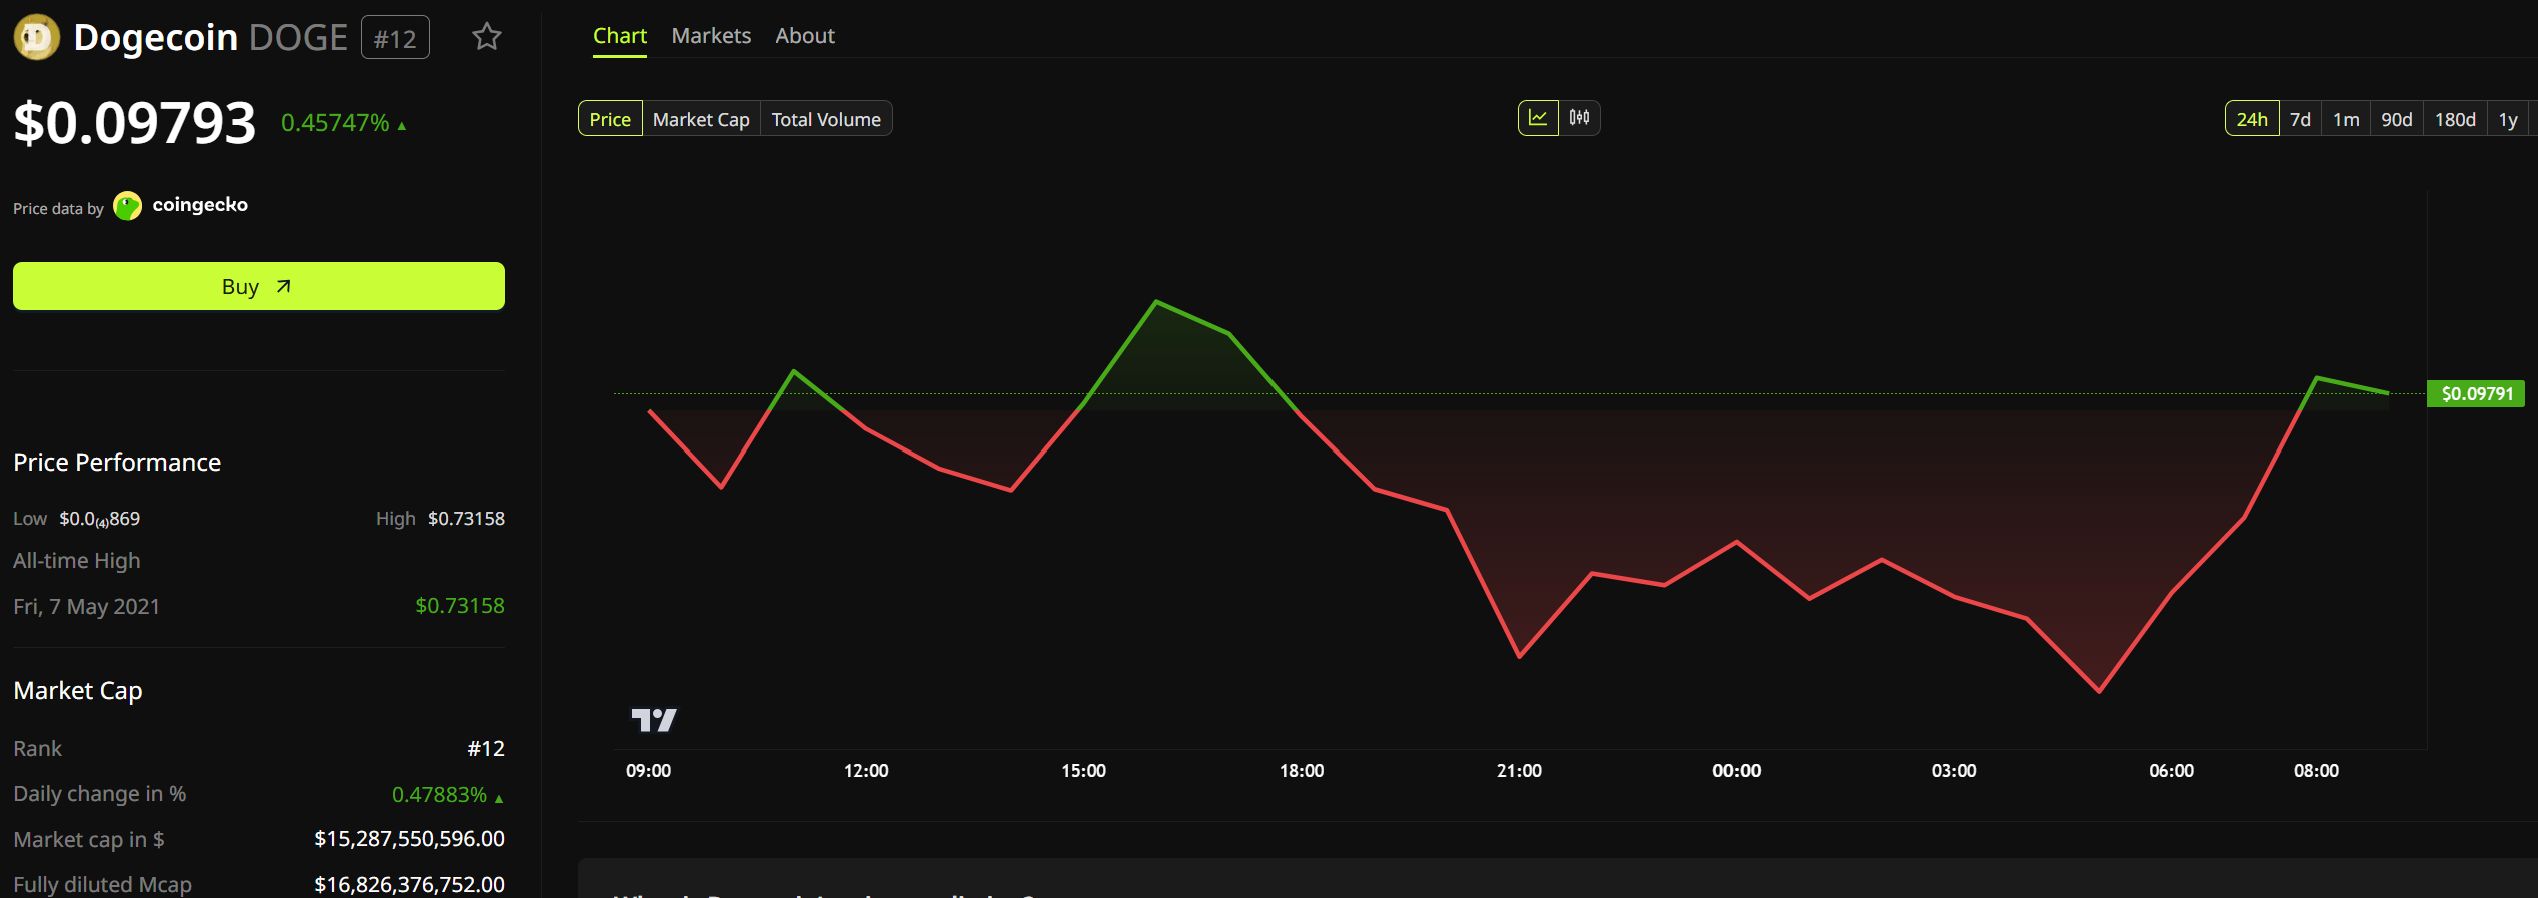Click the Low price $0.0(4)869 value

pos(99,519)
